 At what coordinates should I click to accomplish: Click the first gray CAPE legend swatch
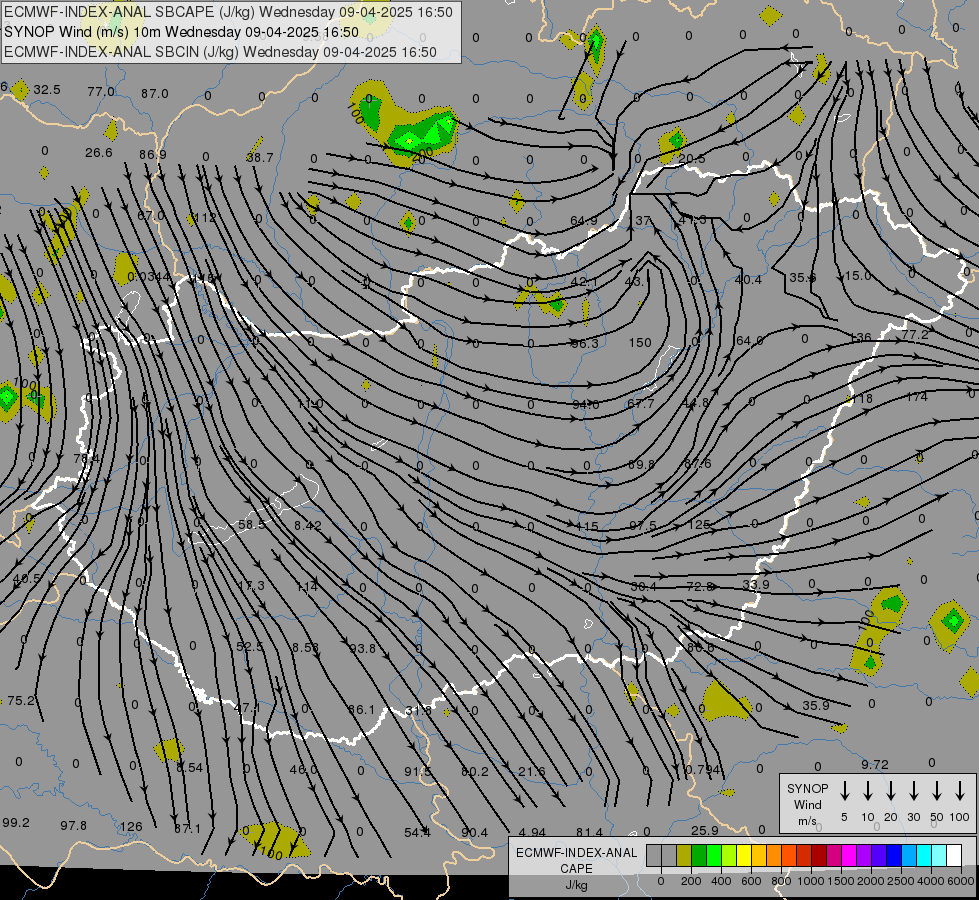coord(654,855)
